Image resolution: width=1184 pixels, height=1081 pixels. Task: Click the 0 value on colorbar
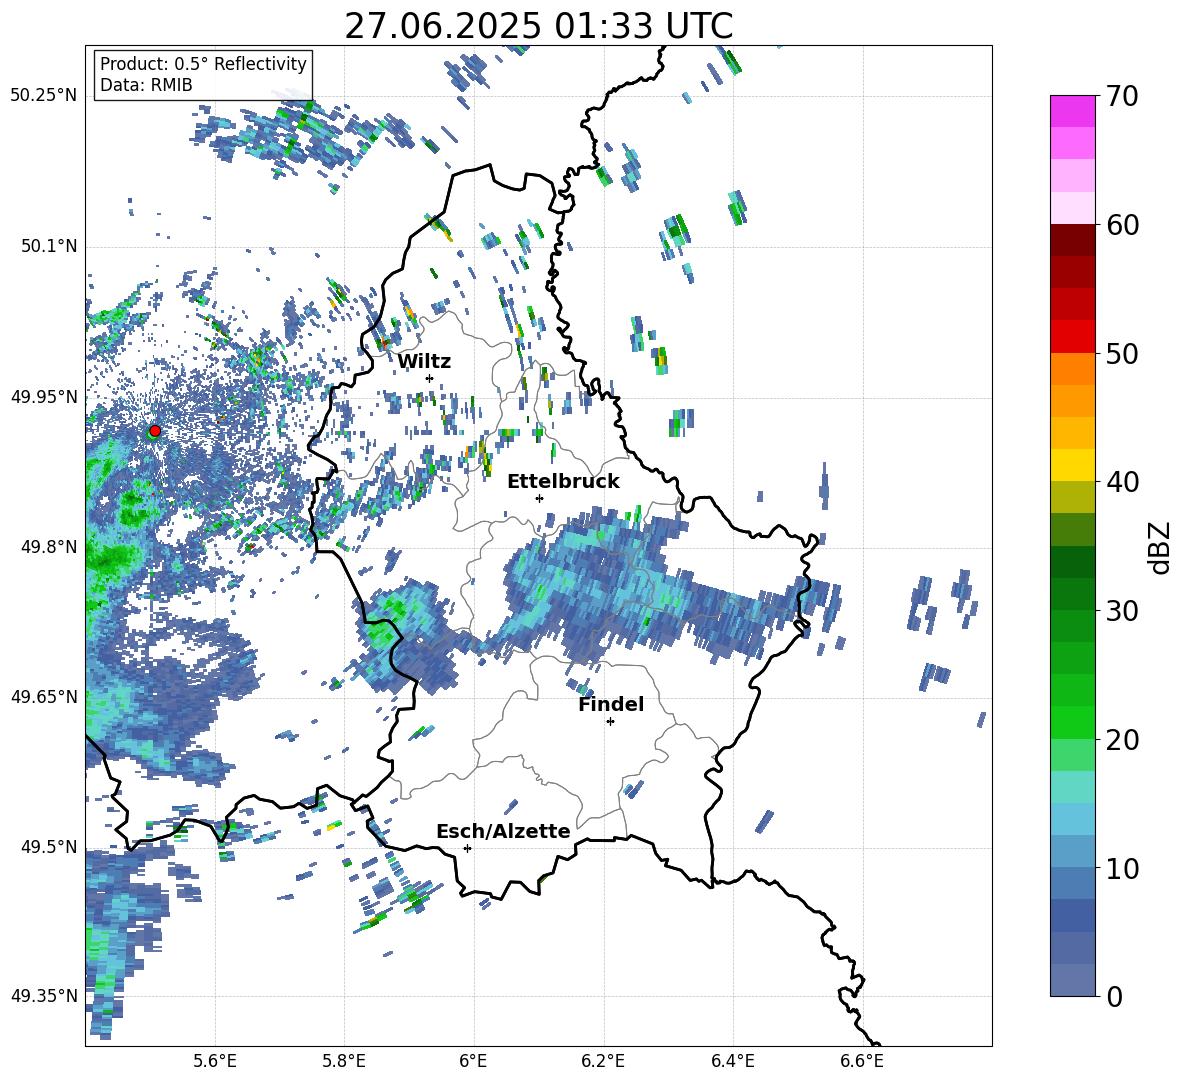(1114, 996)
